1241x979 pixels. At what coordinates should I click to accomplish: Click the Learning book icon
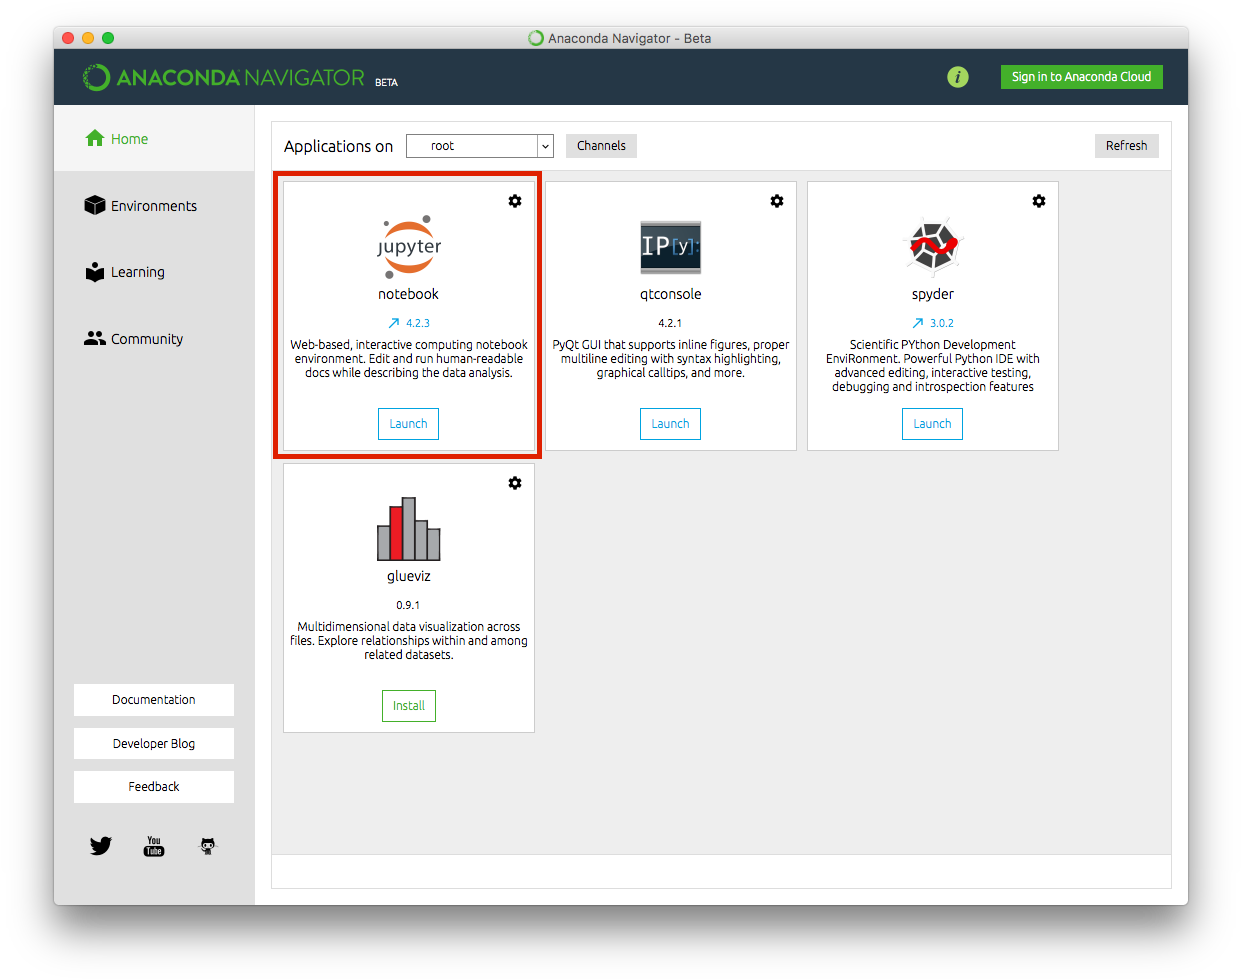pos(95,272)
